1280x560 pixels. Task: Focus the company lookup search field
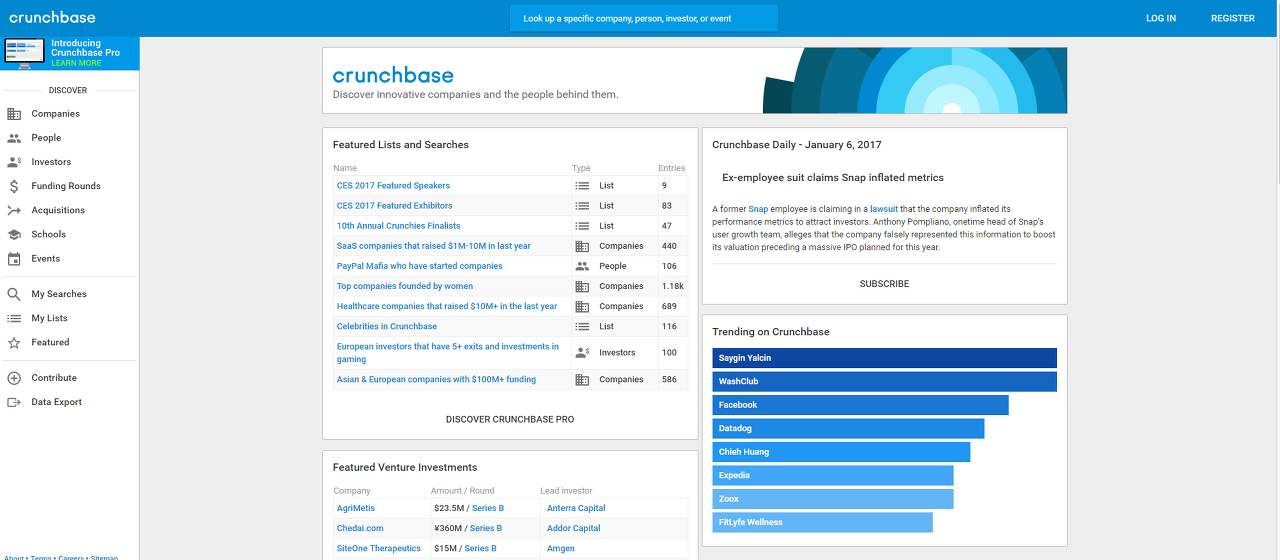pyautogui.click(x=643, y=18)
